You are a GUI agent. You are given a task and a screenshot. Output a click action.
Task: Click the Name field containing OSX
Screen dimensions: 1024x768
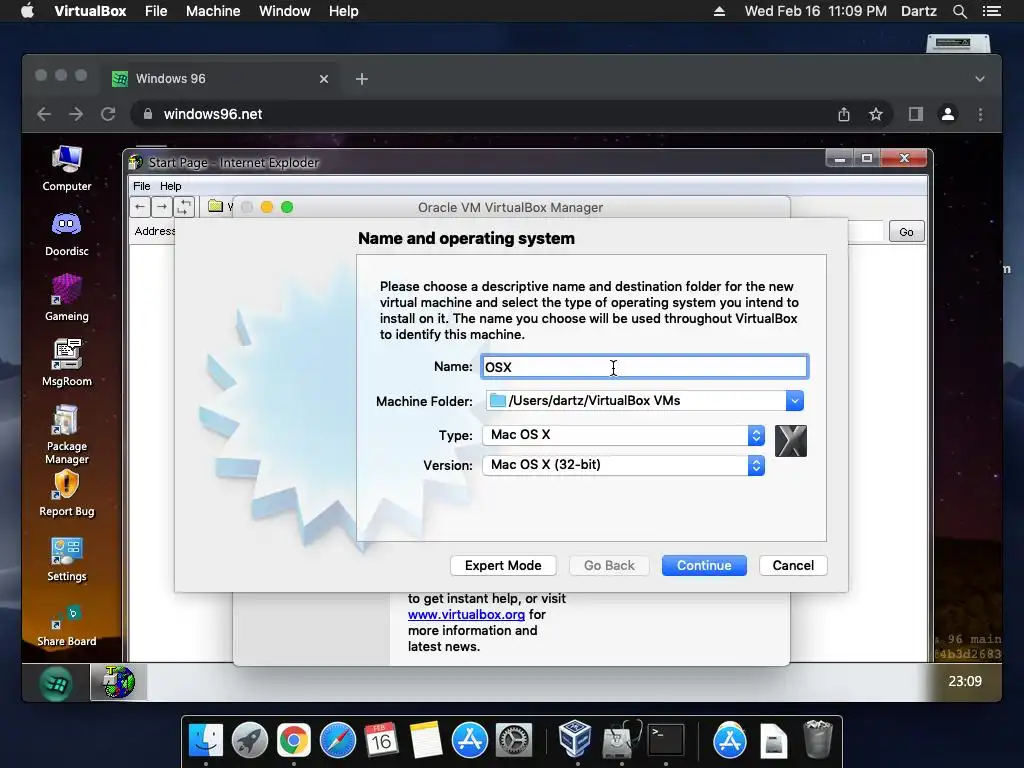645,367
